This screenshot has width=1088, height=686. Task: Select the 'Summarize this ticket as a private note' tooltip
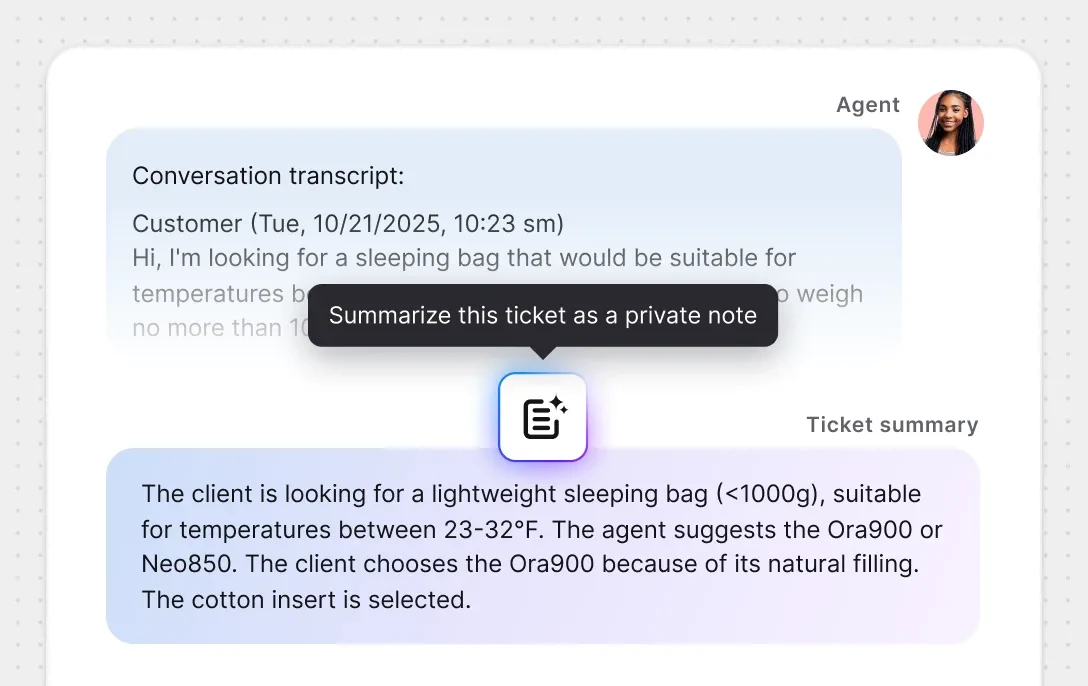543,315
